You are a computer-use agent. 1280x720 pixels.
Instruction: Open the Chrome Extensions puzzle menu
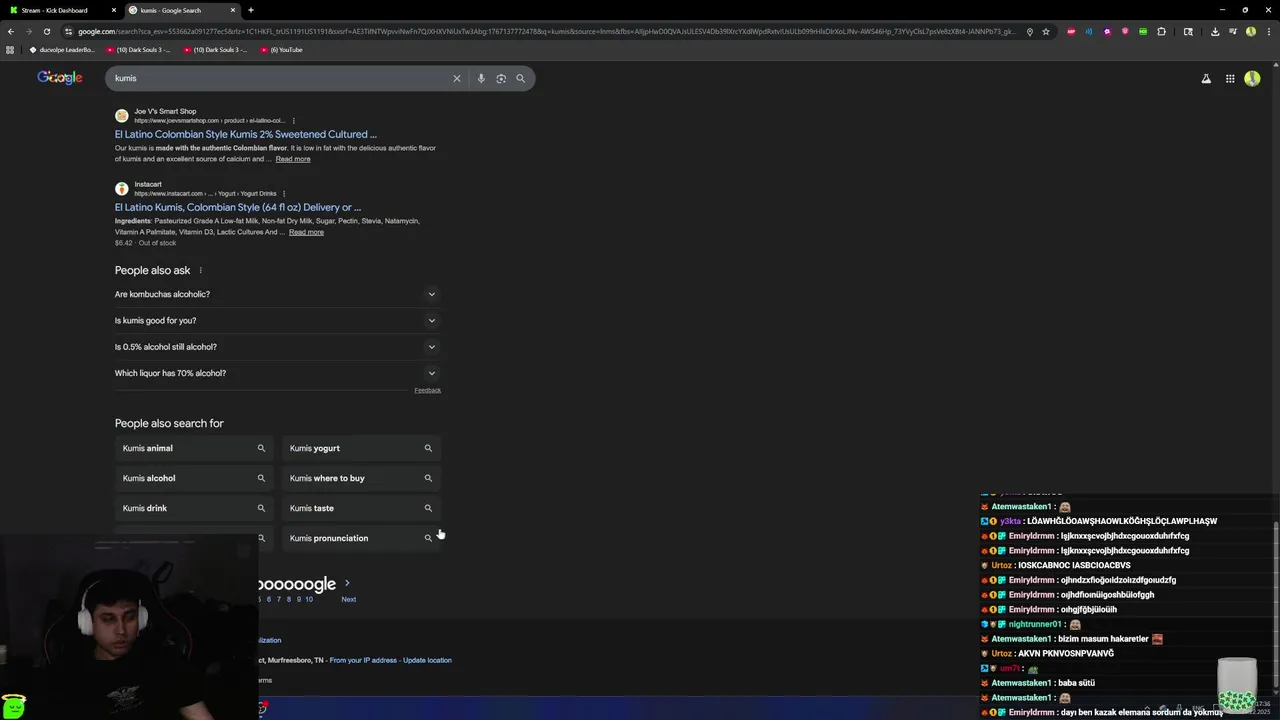click(x=1161, y=31)
